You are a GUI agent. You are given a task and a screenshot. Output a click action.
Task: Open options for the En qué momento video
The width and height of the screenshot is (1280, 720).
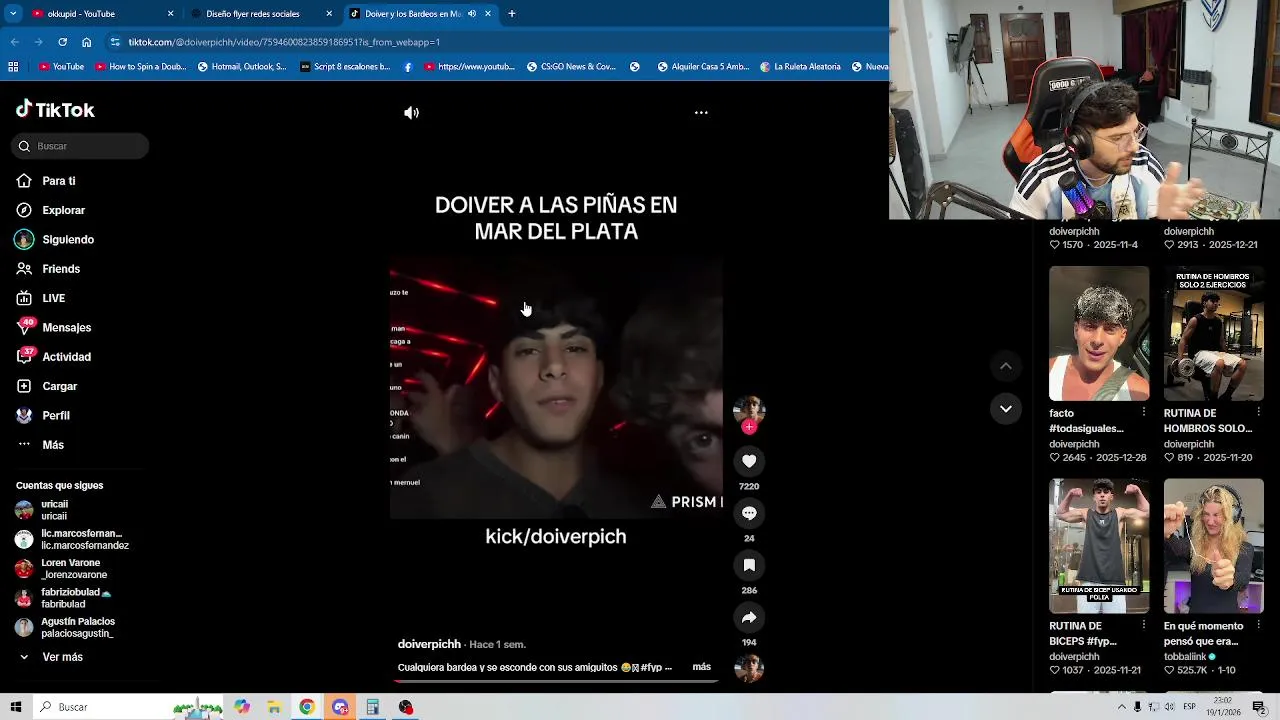[x=1258, y=625]
